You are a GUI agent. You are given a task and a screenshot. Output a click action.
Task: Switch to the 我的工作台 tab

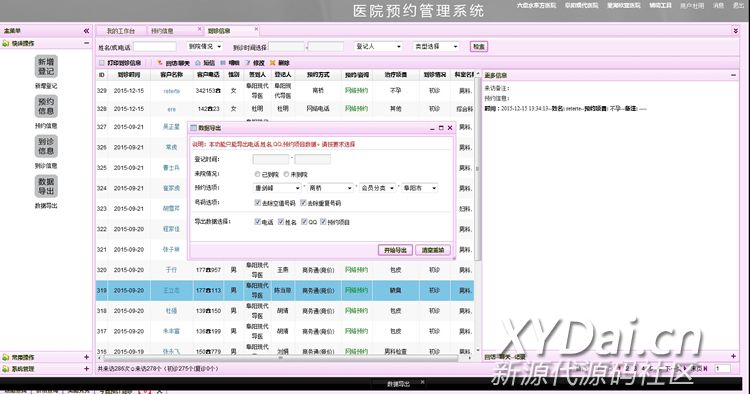pyautogui.click(x=121, y=31)
